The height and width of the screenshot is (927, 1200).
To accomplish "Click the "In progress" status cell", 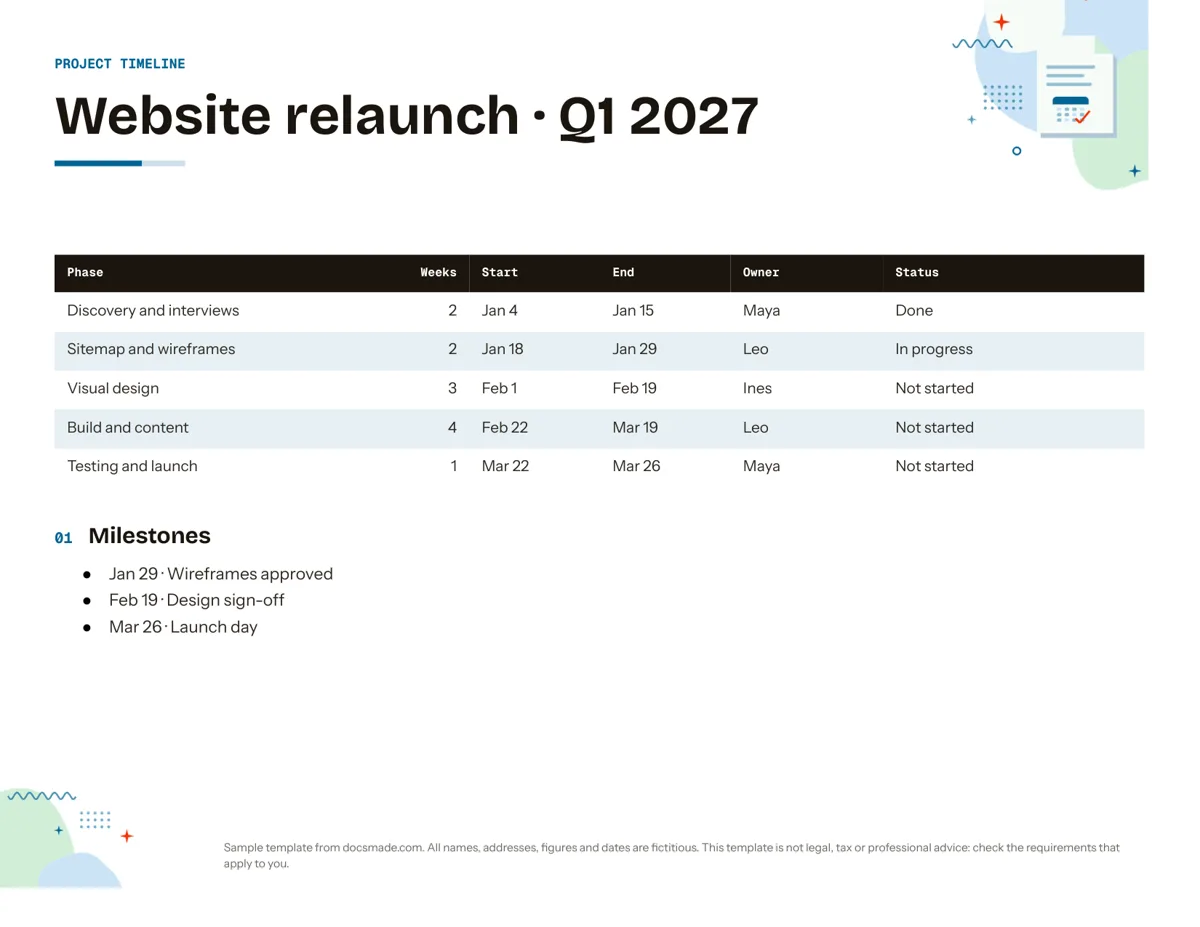I will [934, 350].
